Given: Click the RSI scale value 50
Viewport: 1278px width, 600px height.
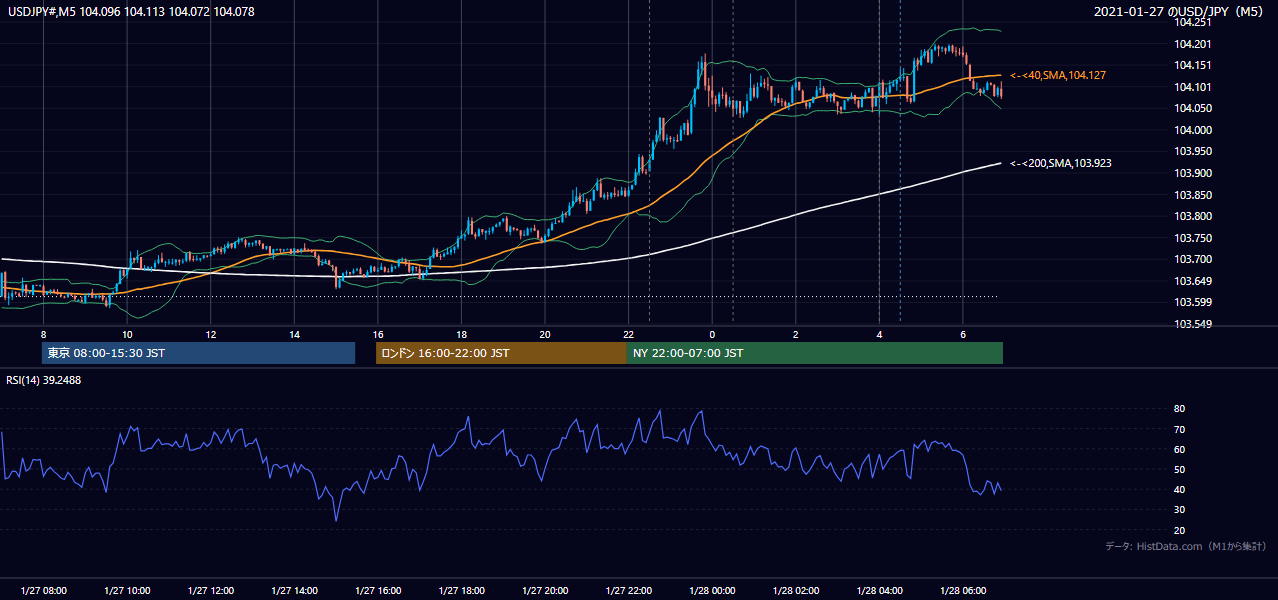Looking at the screenshot, I should [1179, 469].
